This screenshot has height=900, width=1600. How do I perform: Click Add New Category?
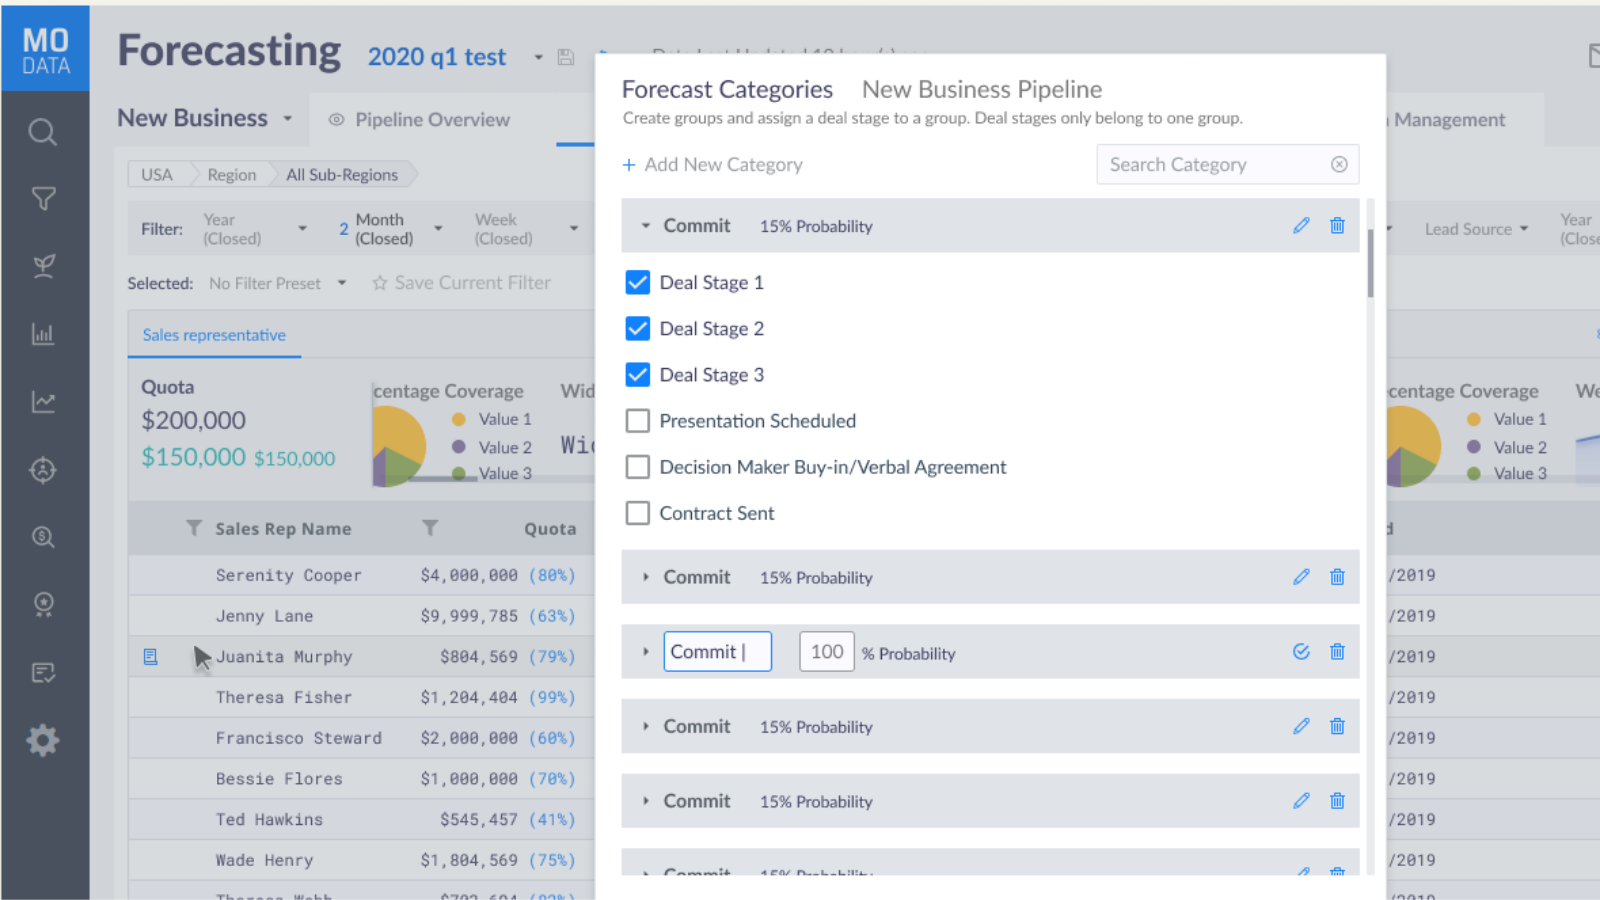713,164
